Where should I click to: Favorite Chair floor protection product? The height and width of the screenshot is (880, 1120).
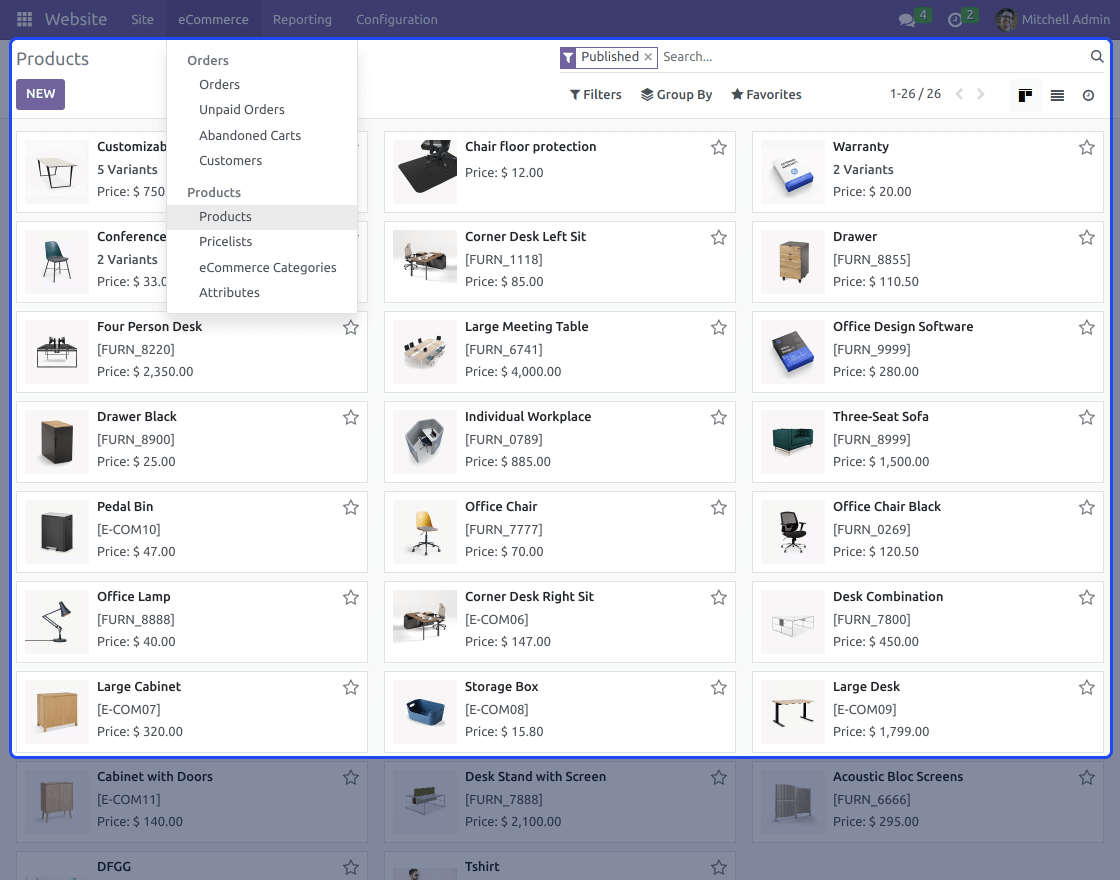719,148
